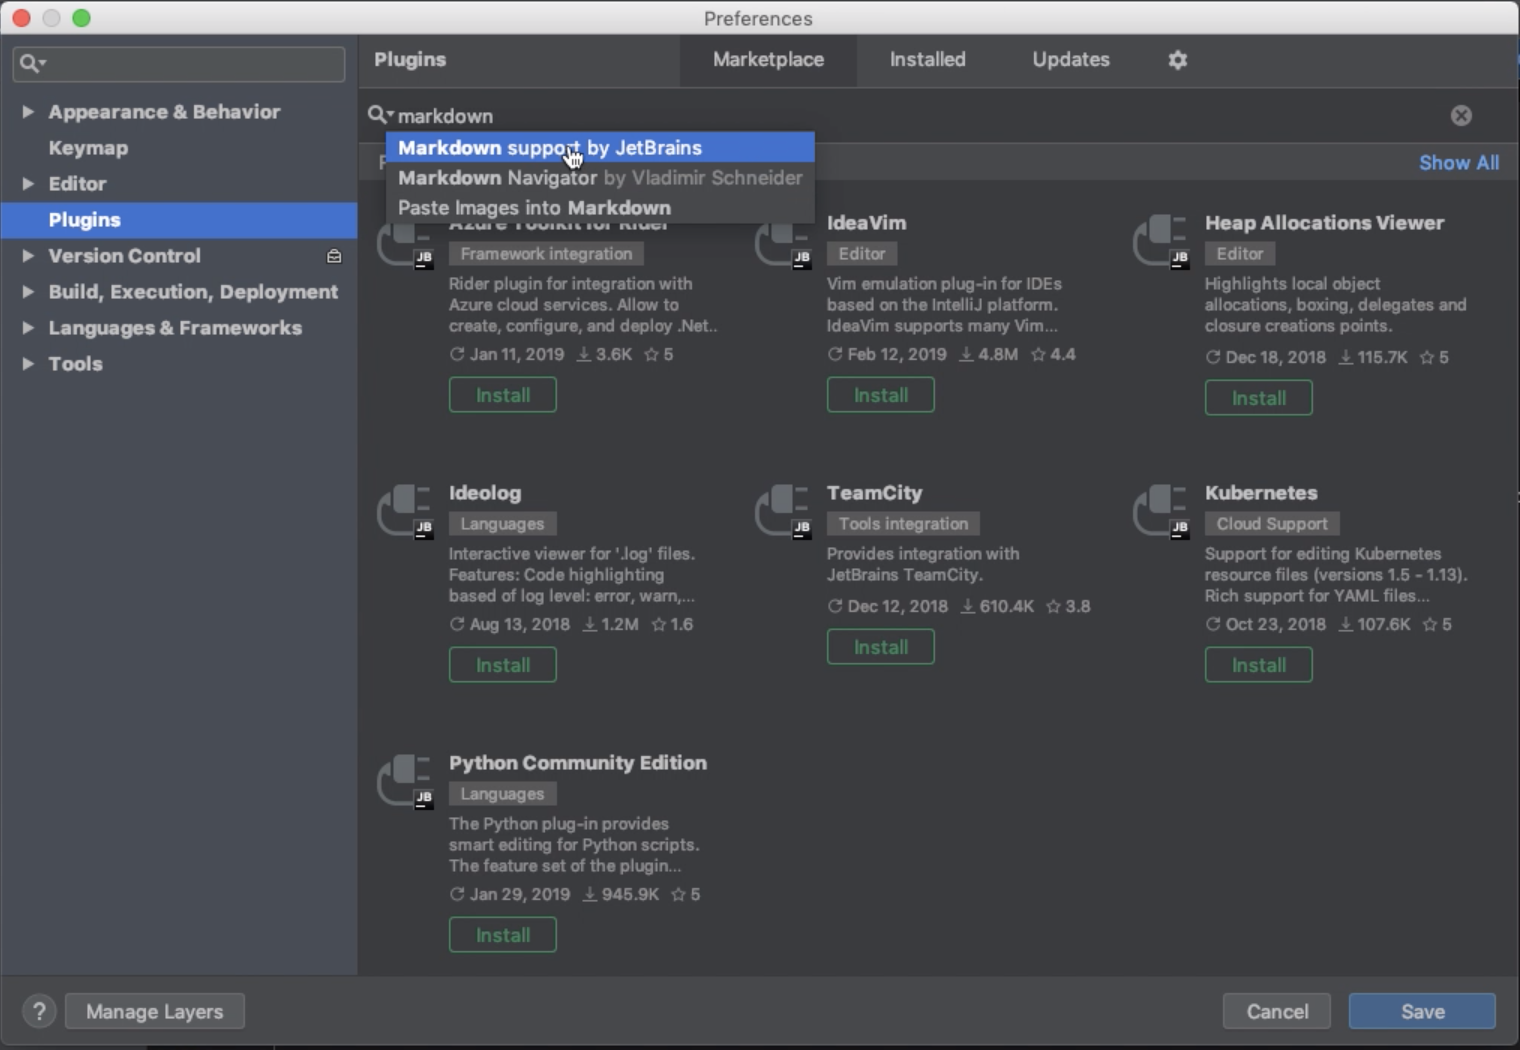
Task: Click the plugin search magnifier icon
Action: (380, 116)
